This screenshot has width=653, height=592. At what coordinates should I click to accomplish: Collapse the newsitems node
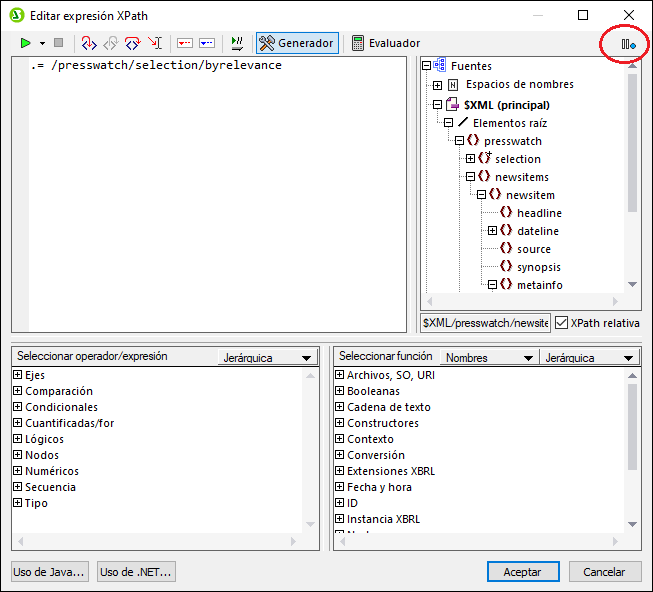point(471,177)
